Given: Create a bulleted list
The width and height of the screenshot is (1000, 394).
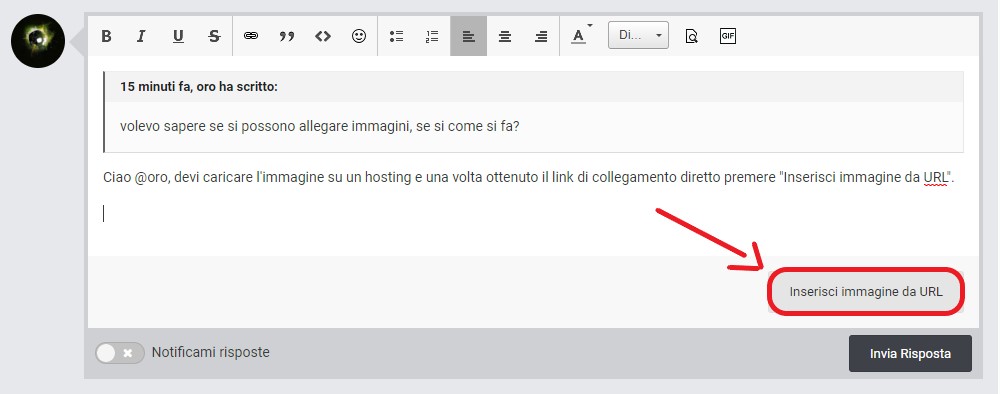Looking at the screenshot, I should [397, 36].
